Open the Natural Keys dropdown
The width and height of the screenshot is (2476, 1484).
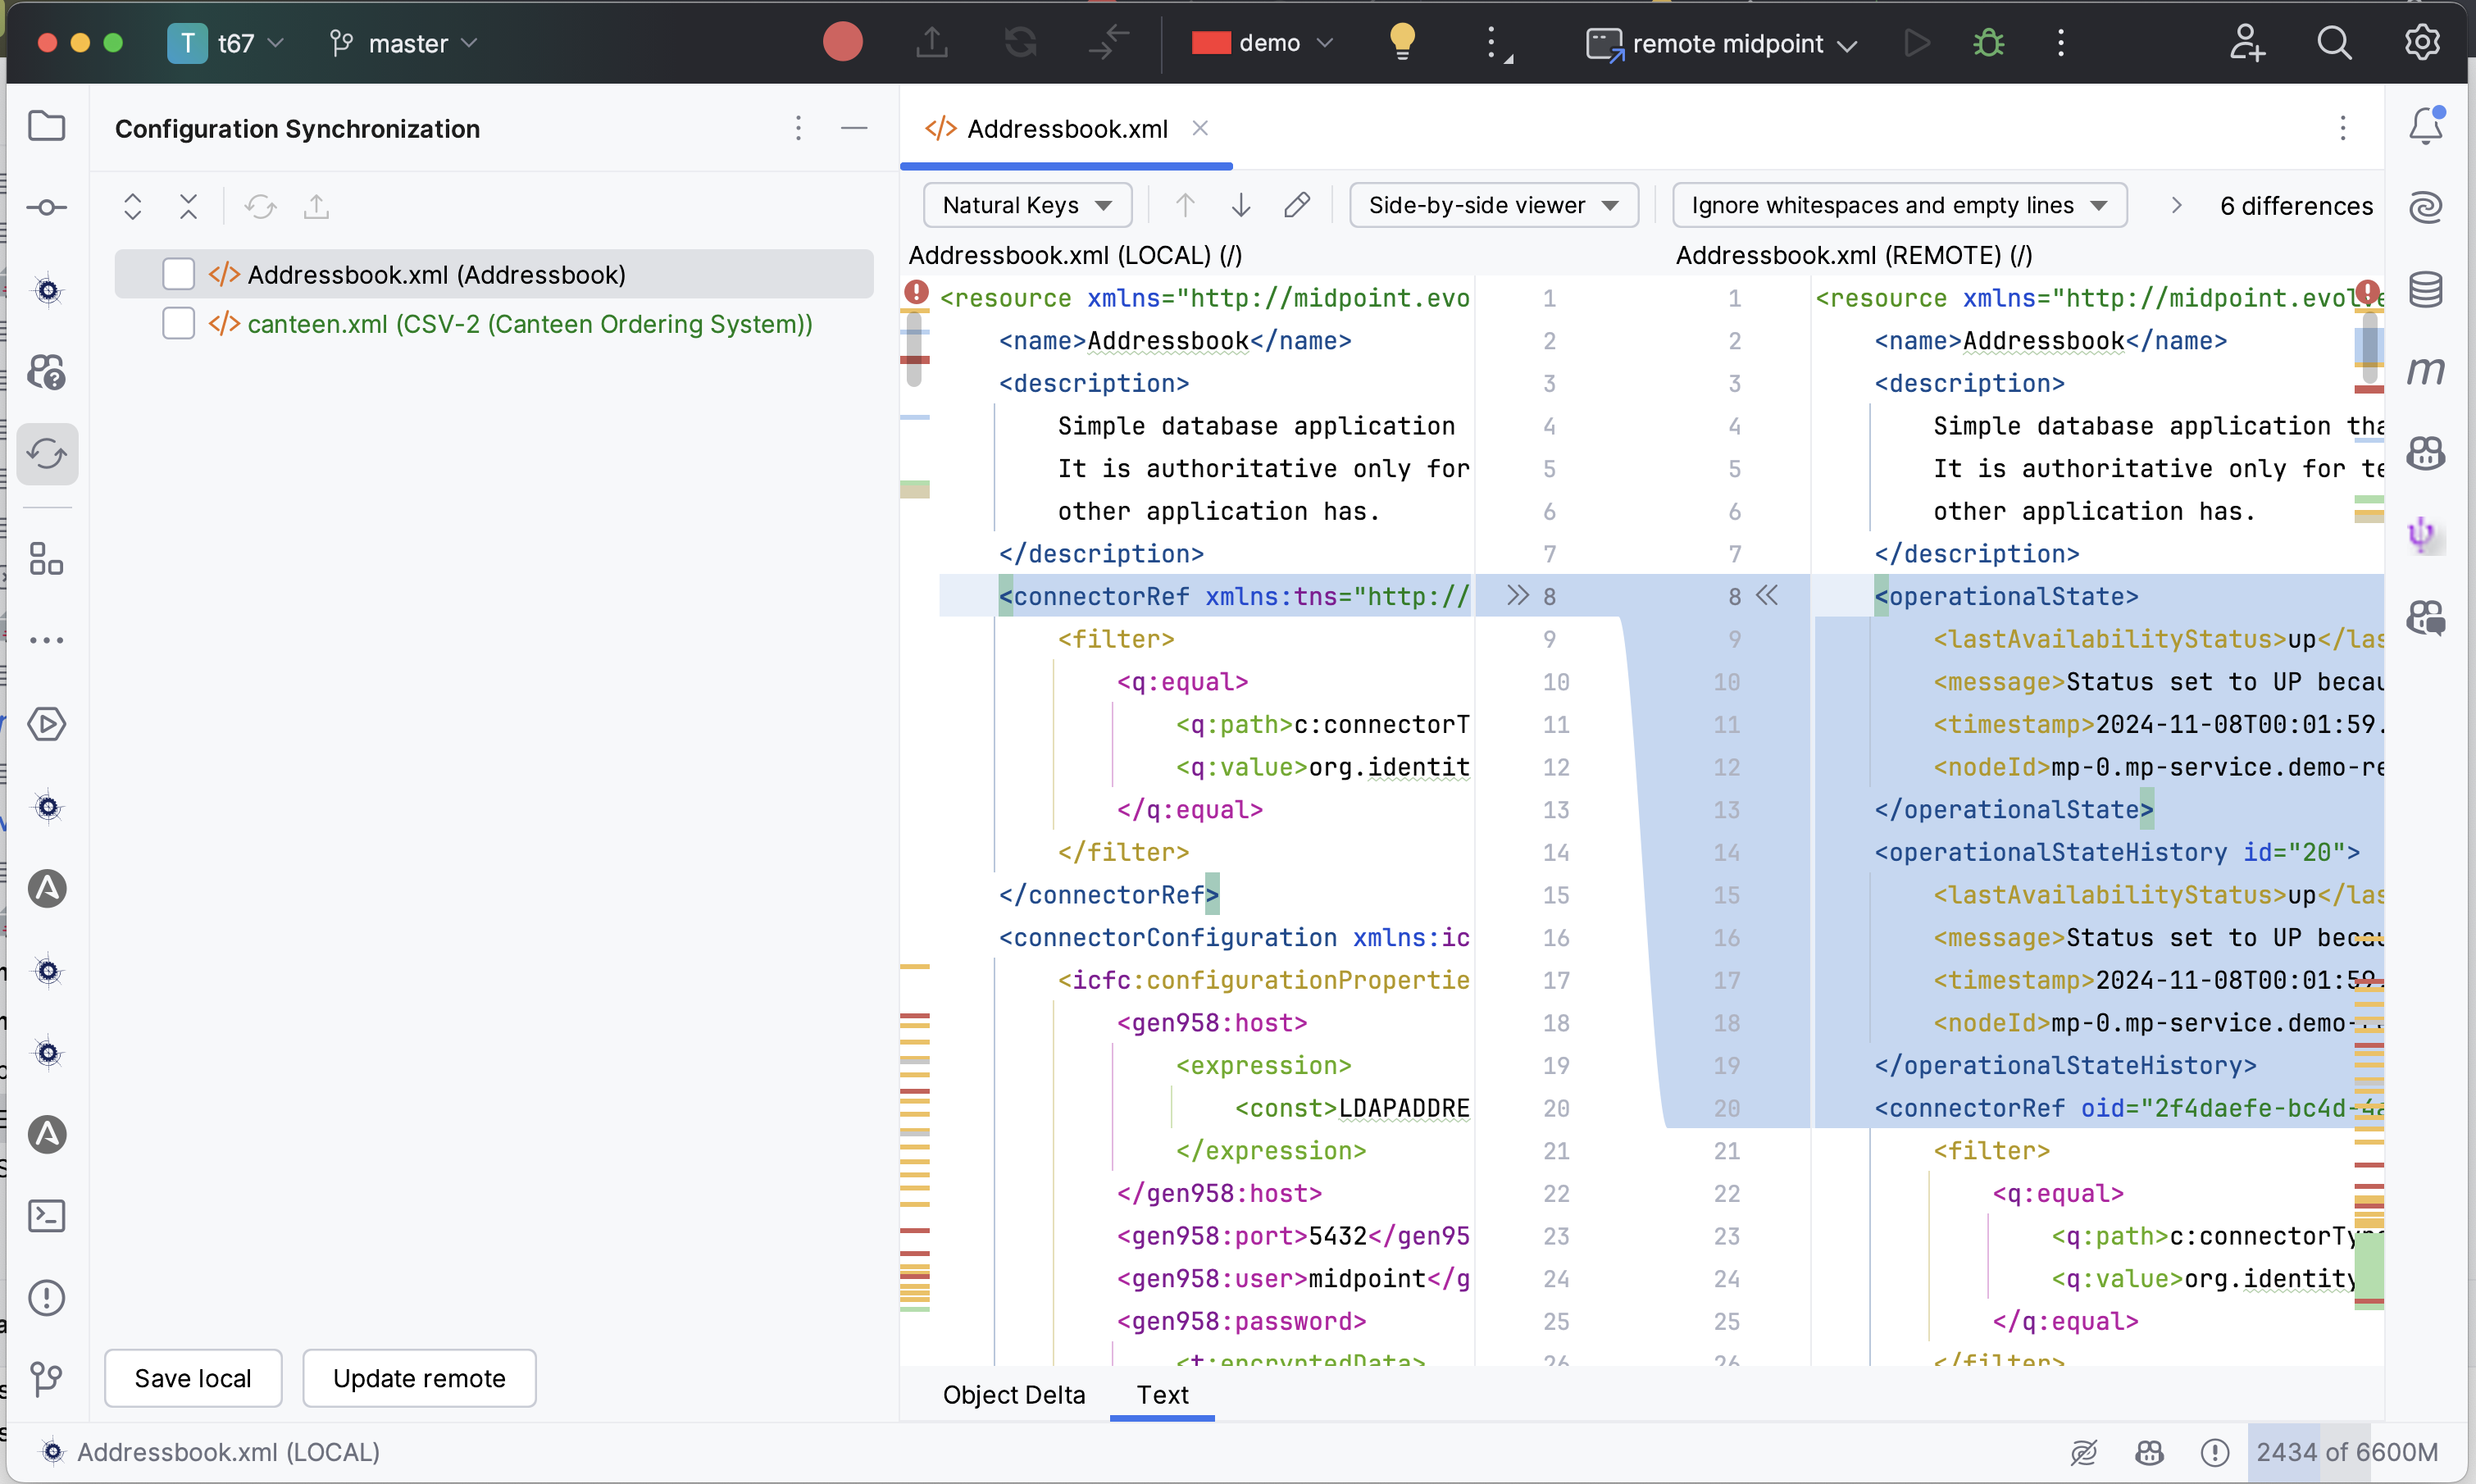click(x=1027, y=205)
